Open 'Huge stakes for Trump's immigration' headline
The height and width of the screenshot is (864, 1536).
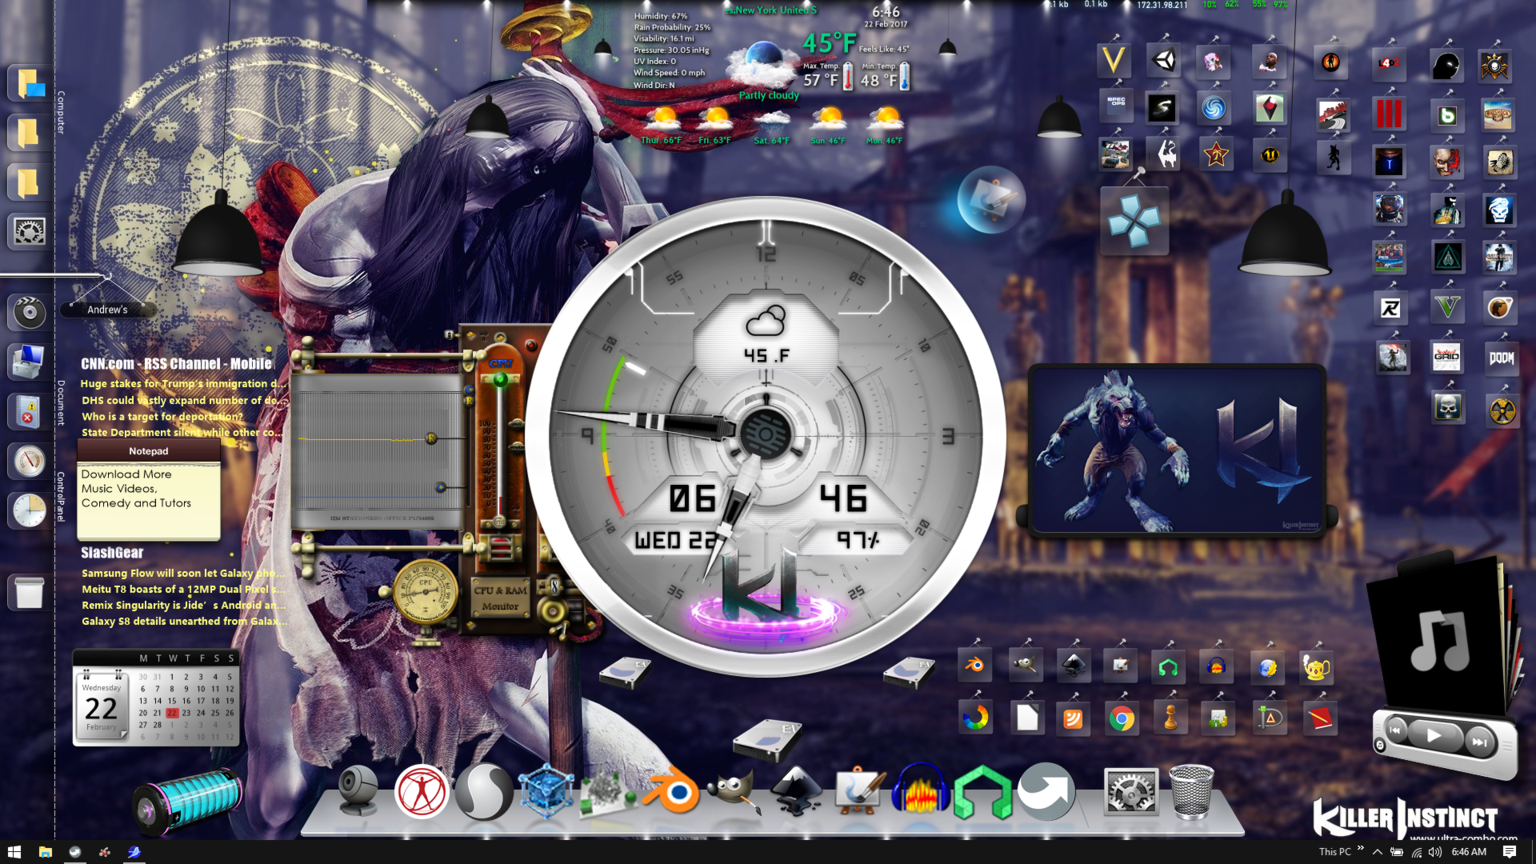coord(183,383)
